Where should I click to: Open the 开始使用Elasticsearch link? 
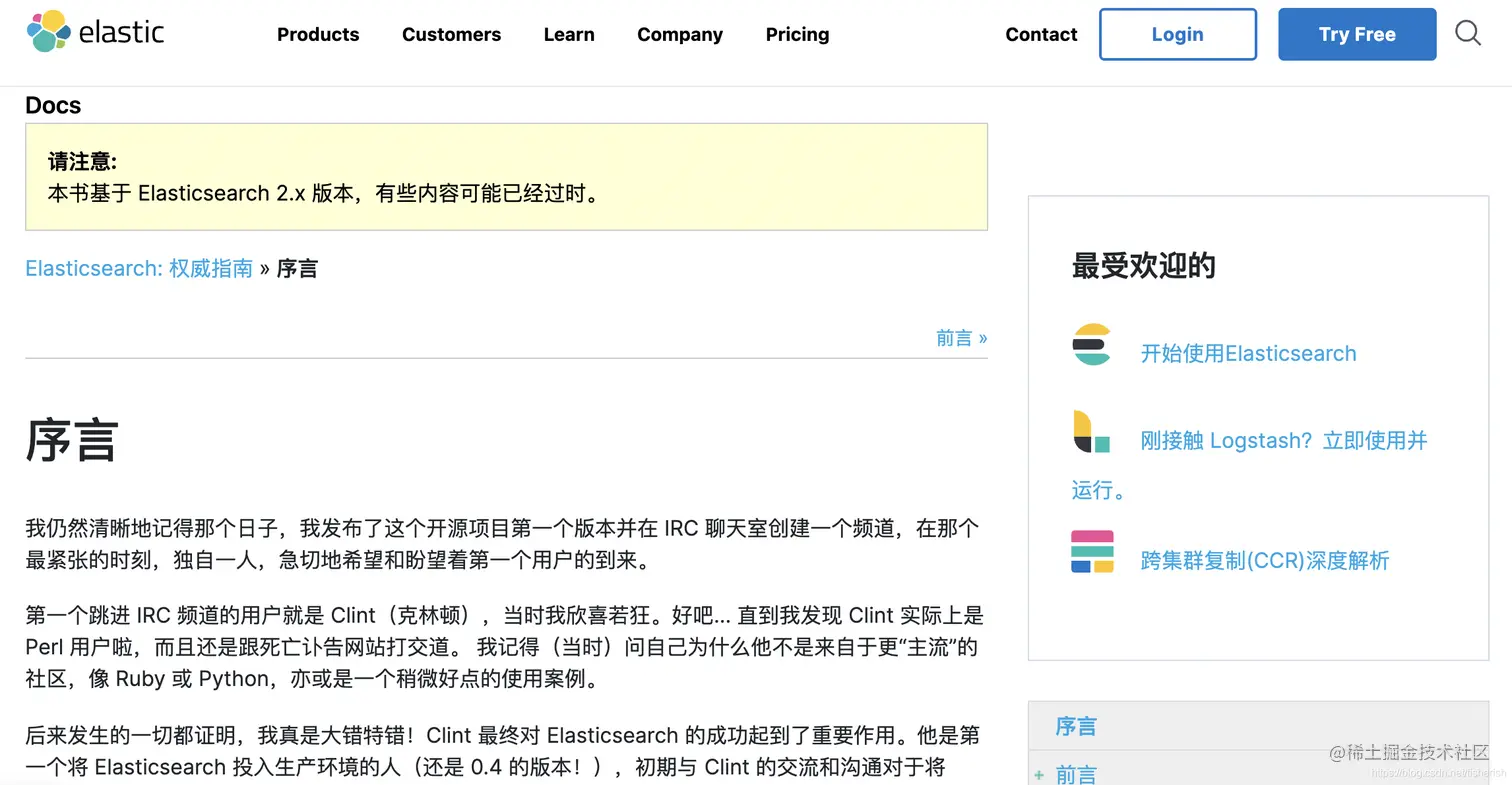click(x=1248, y=353)
